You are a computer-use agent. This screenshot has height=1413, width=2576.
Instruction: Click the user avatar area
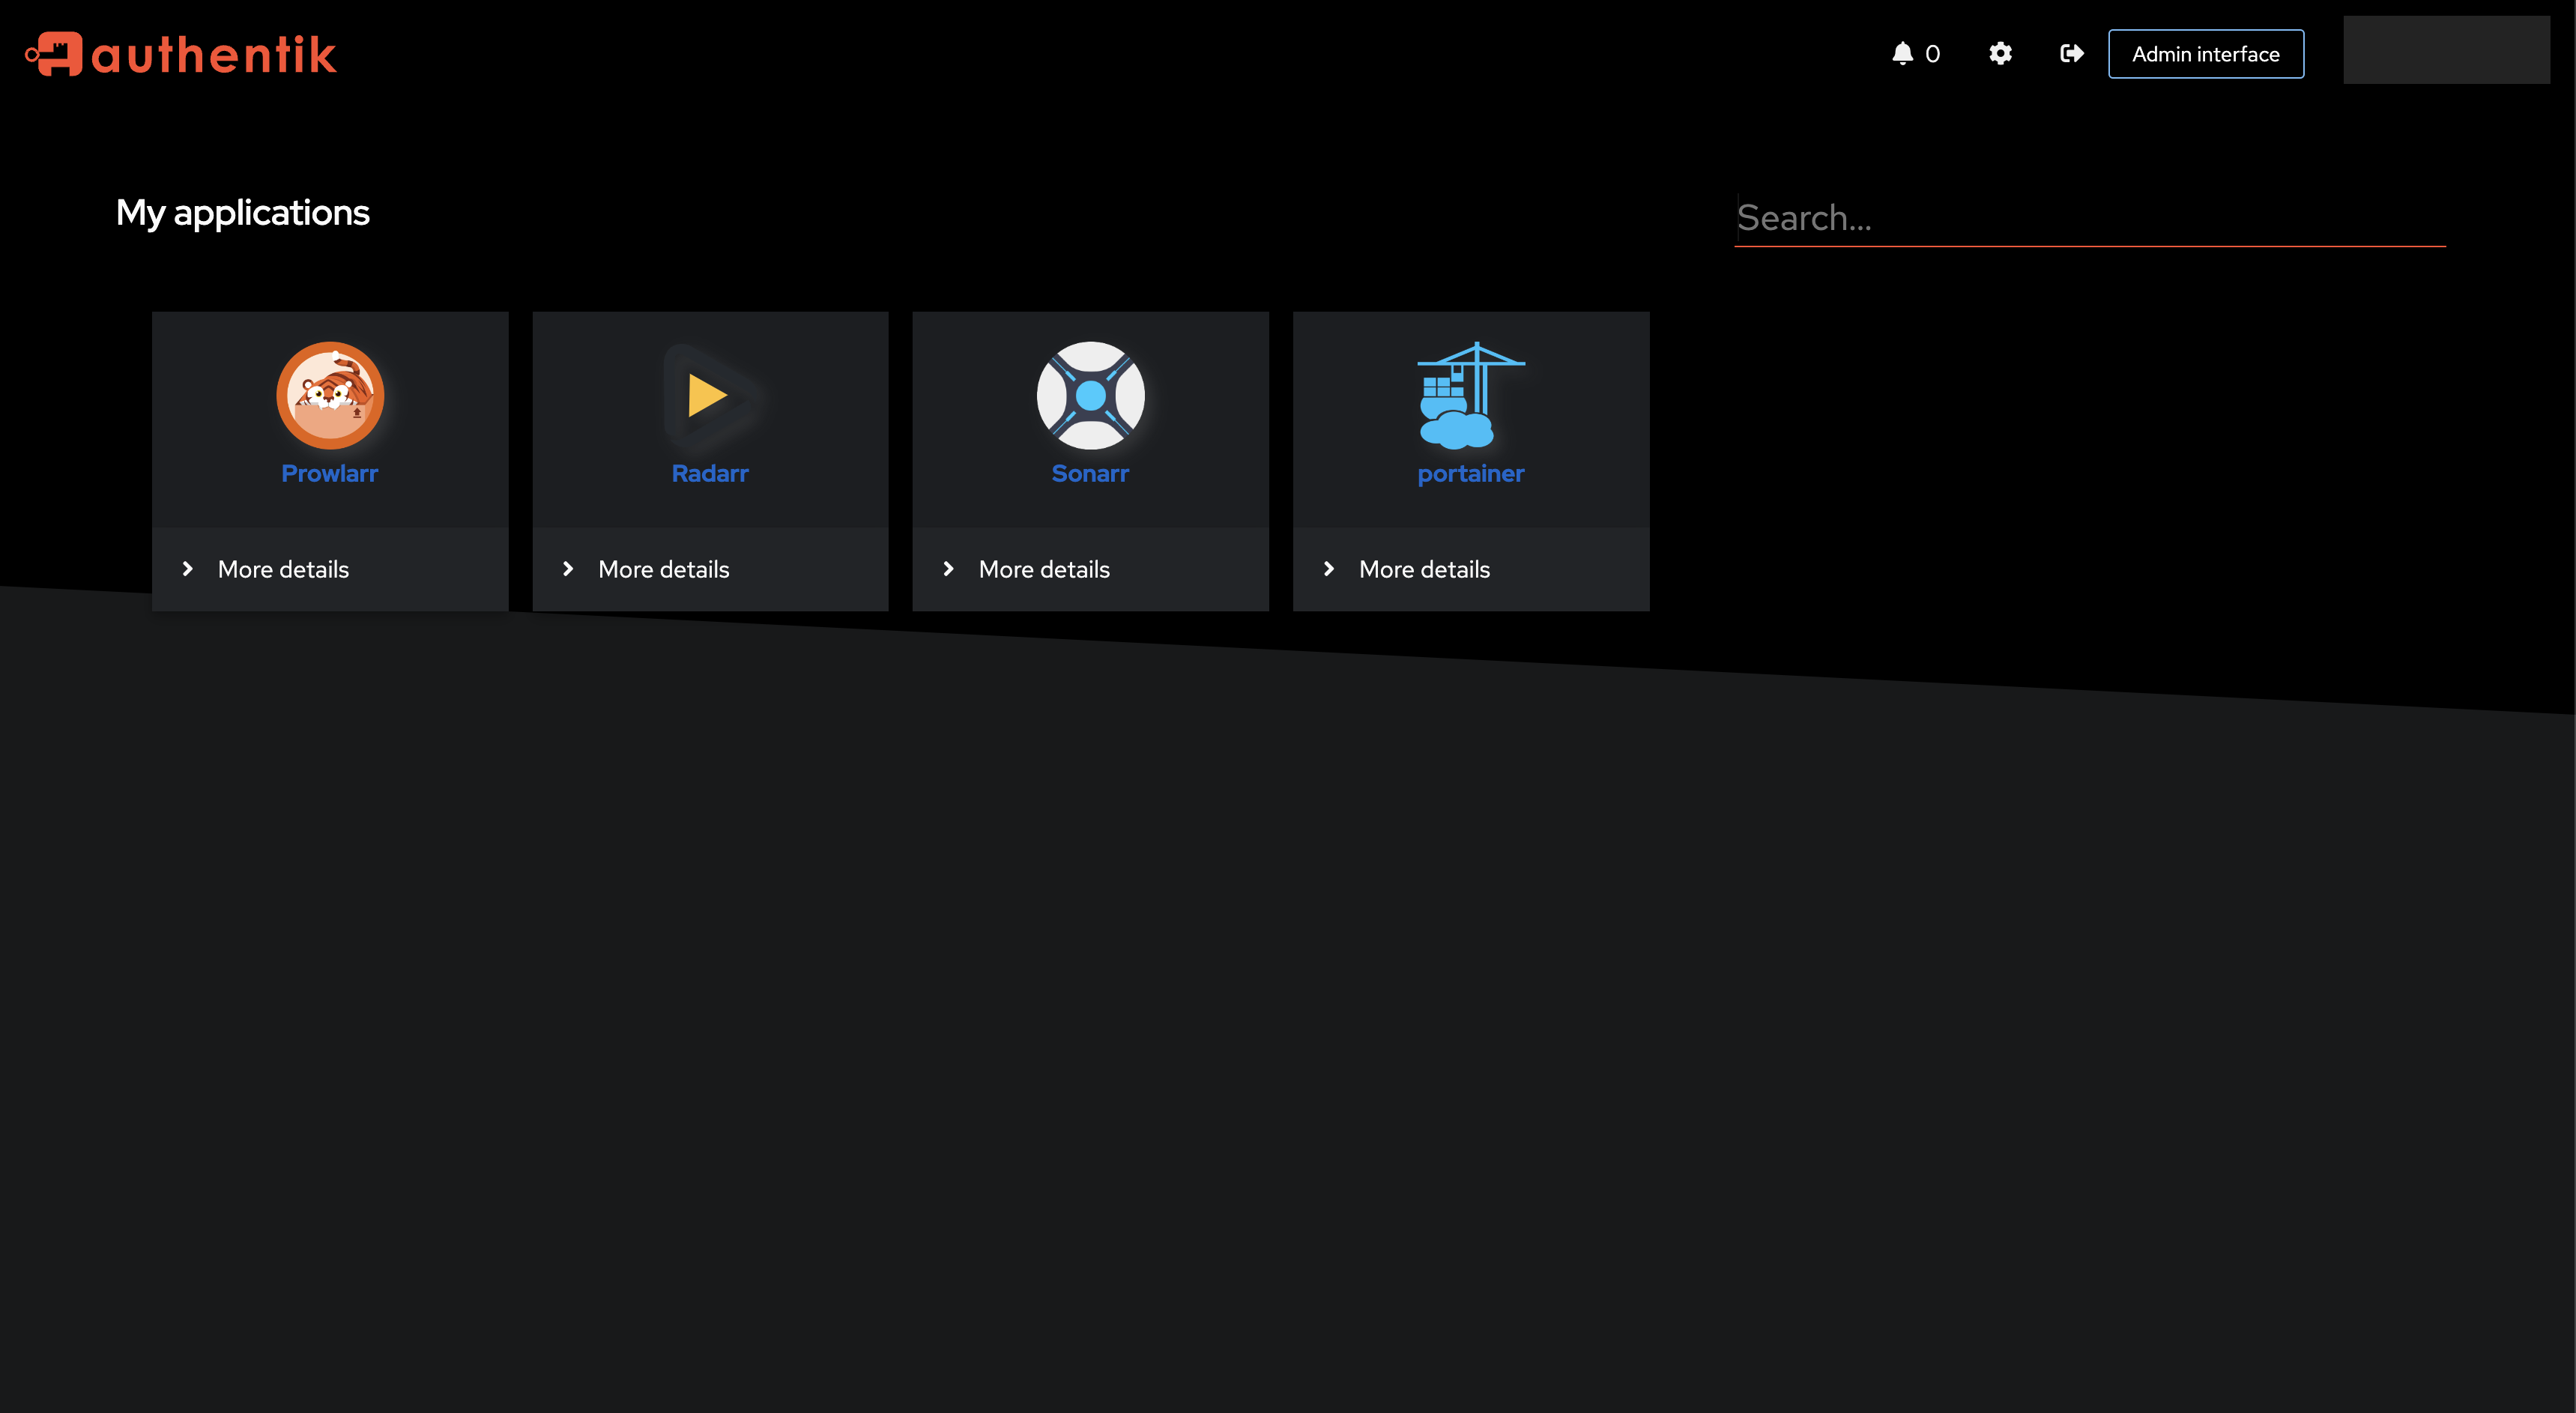(2446, 50)
